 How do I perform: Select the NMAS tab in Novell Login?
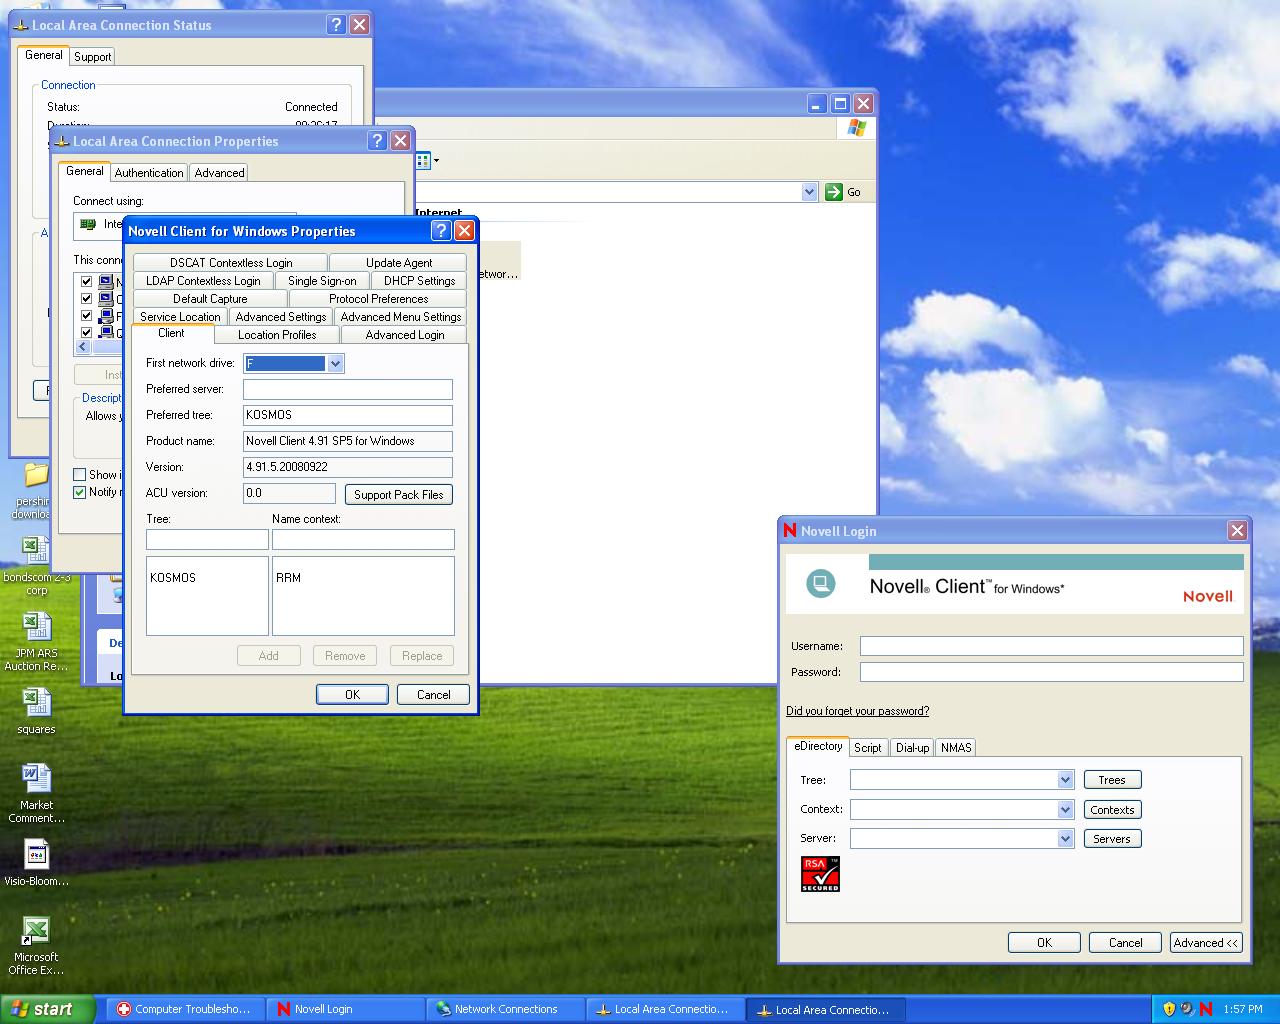click(x=956, y=748)
